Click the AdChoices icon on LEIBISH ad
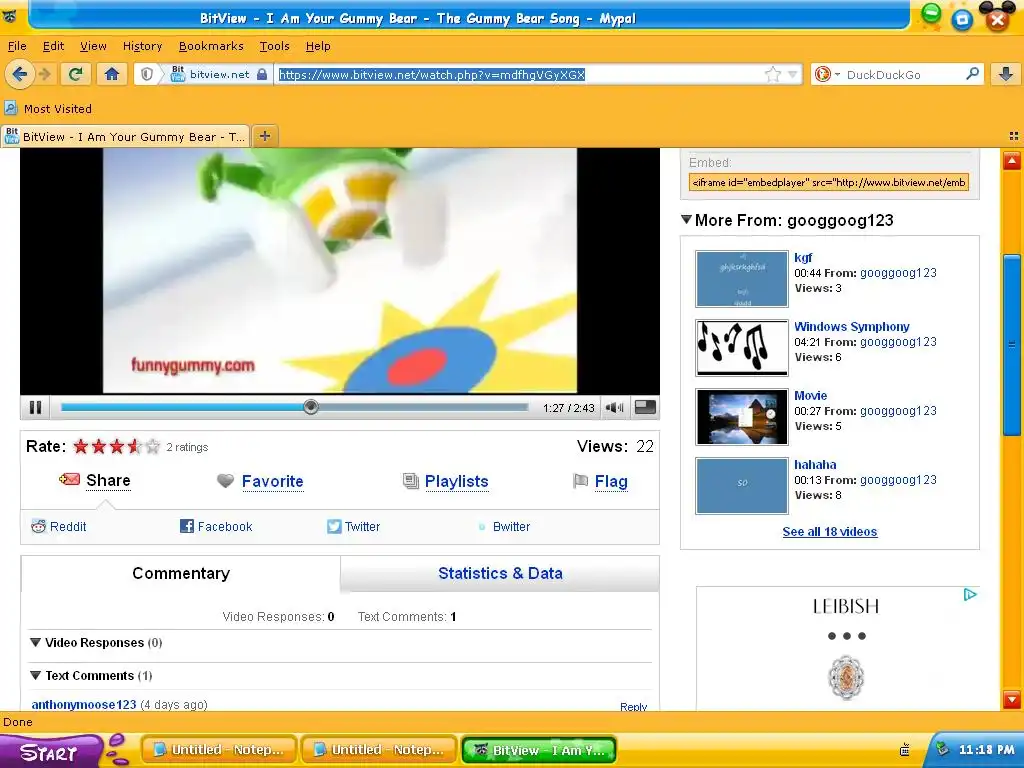This screenshot has height=768, width=1024. [970, 594]
